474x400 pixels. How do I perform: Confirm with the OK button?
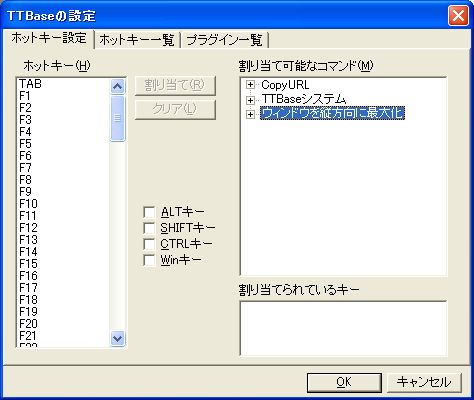coord(344,382)
